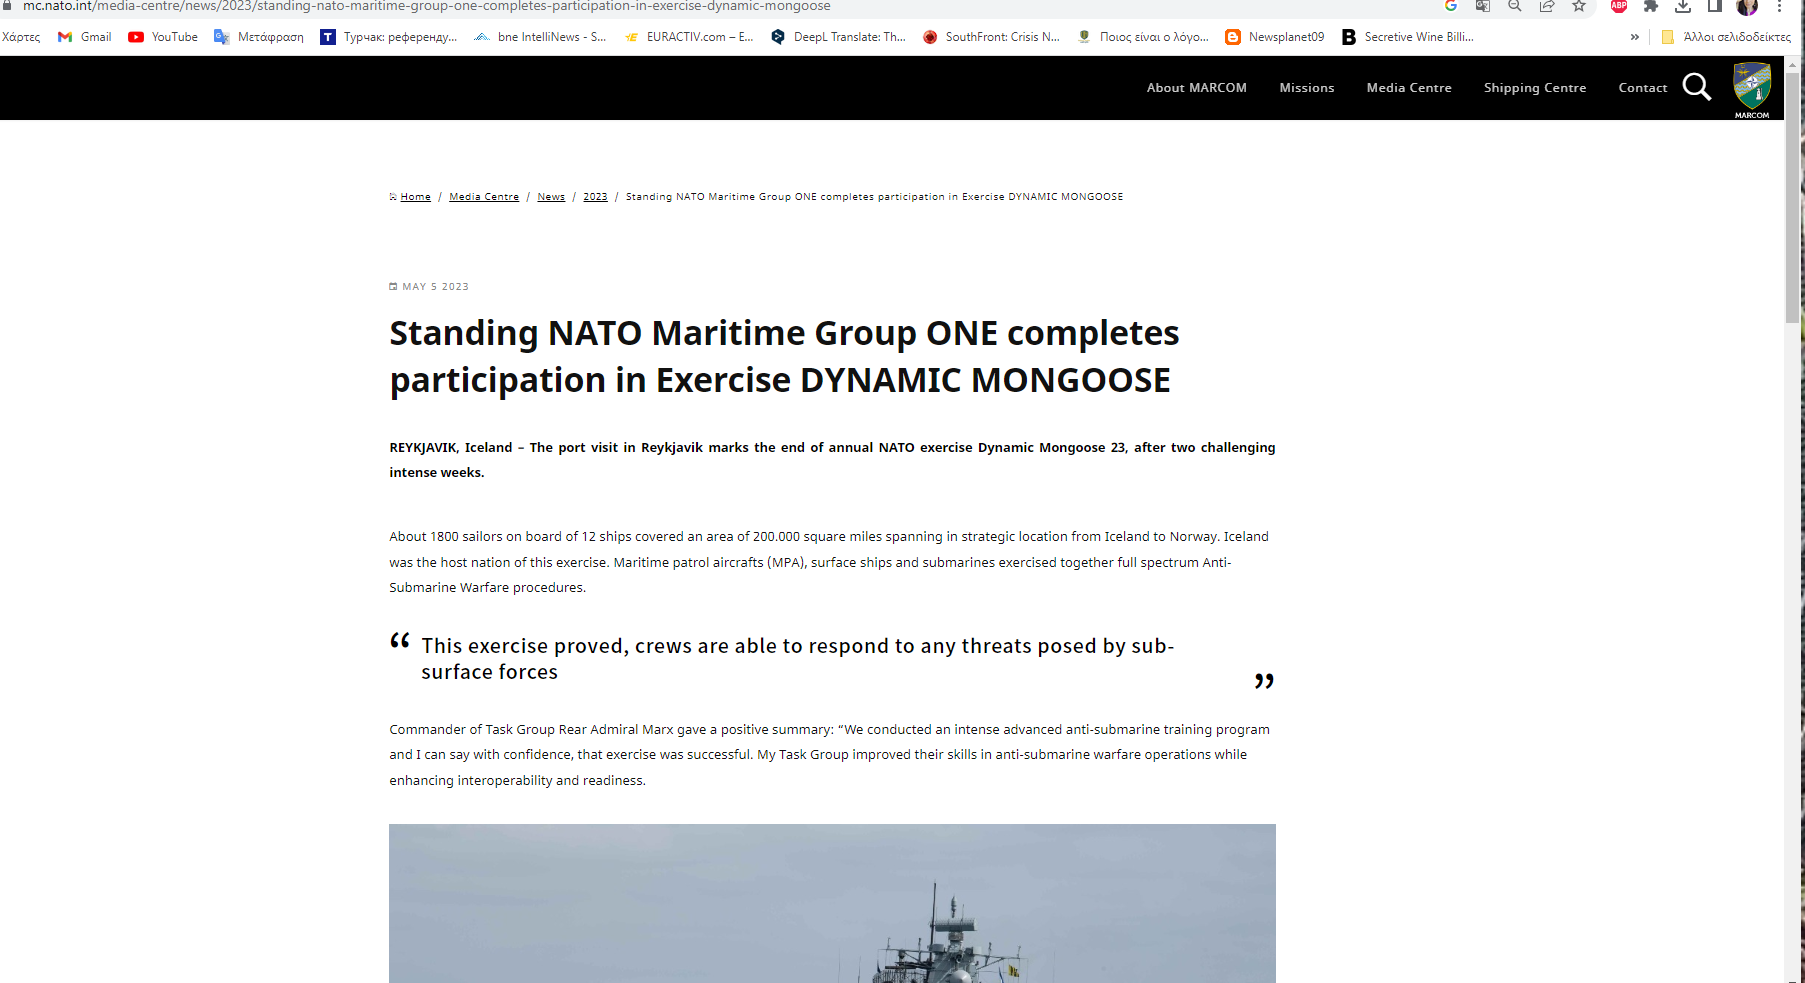Click the Home breadcrumb link
Viewport: 1805px width, 983px height.
415,197
